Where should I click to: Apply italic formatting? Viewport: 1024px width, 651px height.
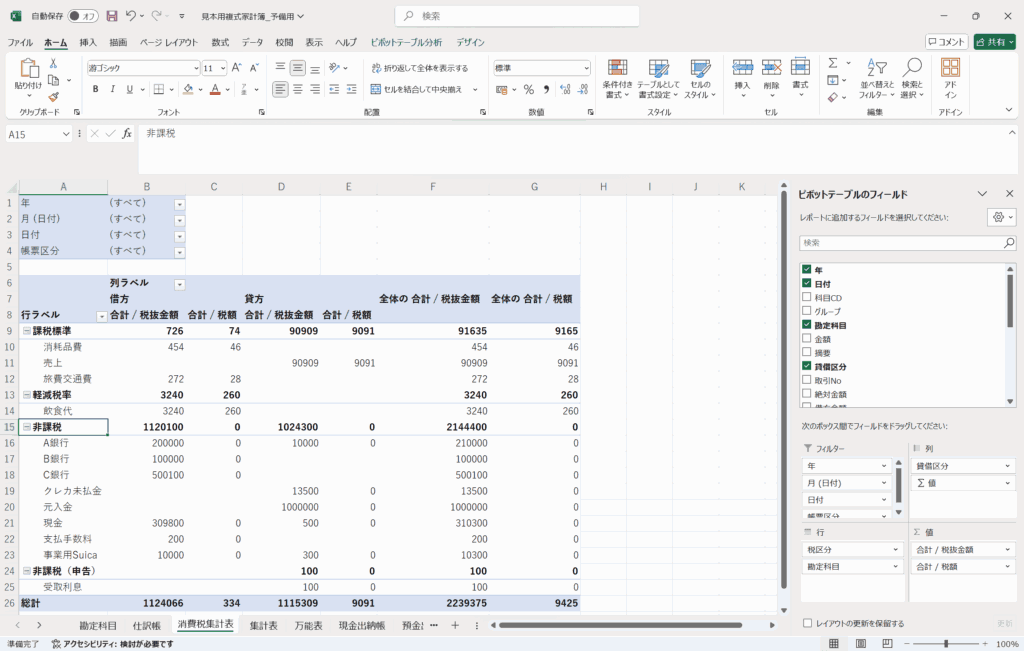[x=112, y=89]
